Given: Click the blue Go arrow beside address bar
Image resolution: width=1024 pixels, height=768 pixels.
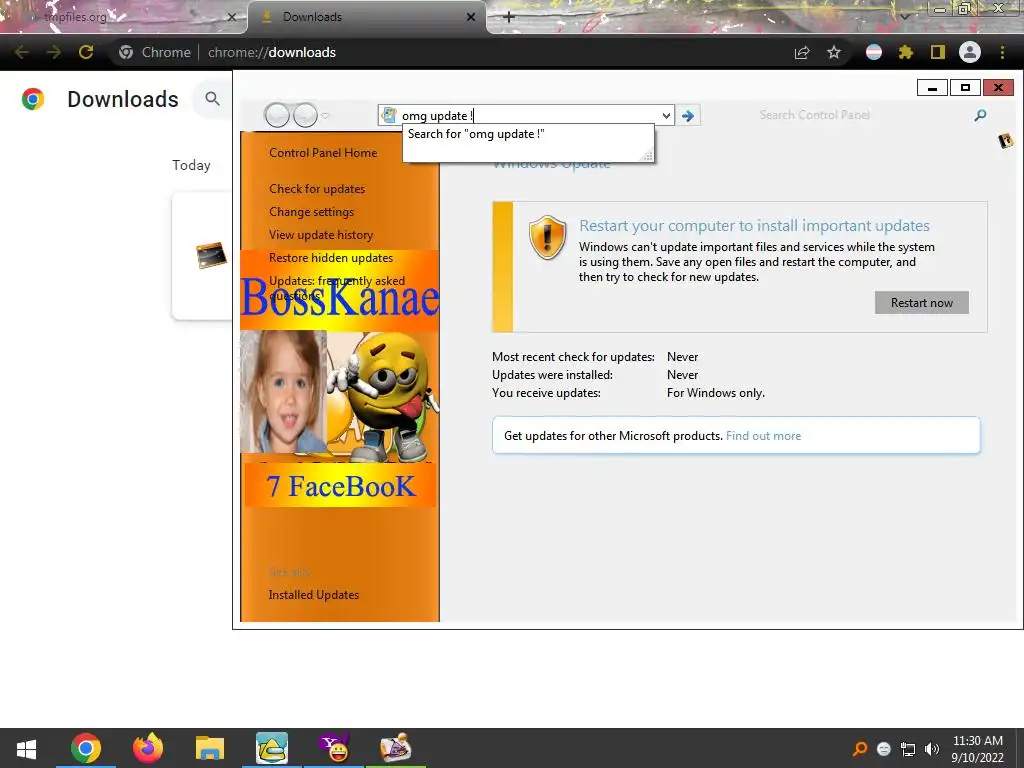Looking at the screenshot, I should [688, 116].
